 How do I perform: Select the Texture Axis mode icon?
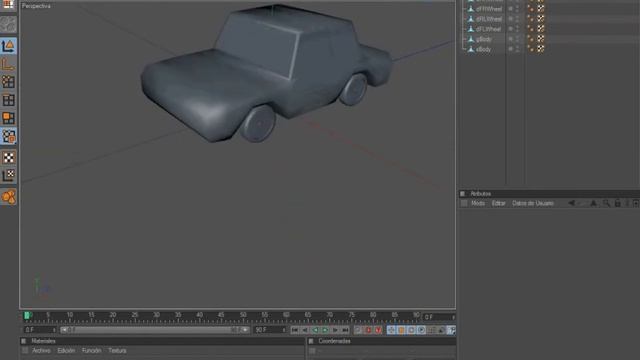pyautogui.click(x=9, y=176)
